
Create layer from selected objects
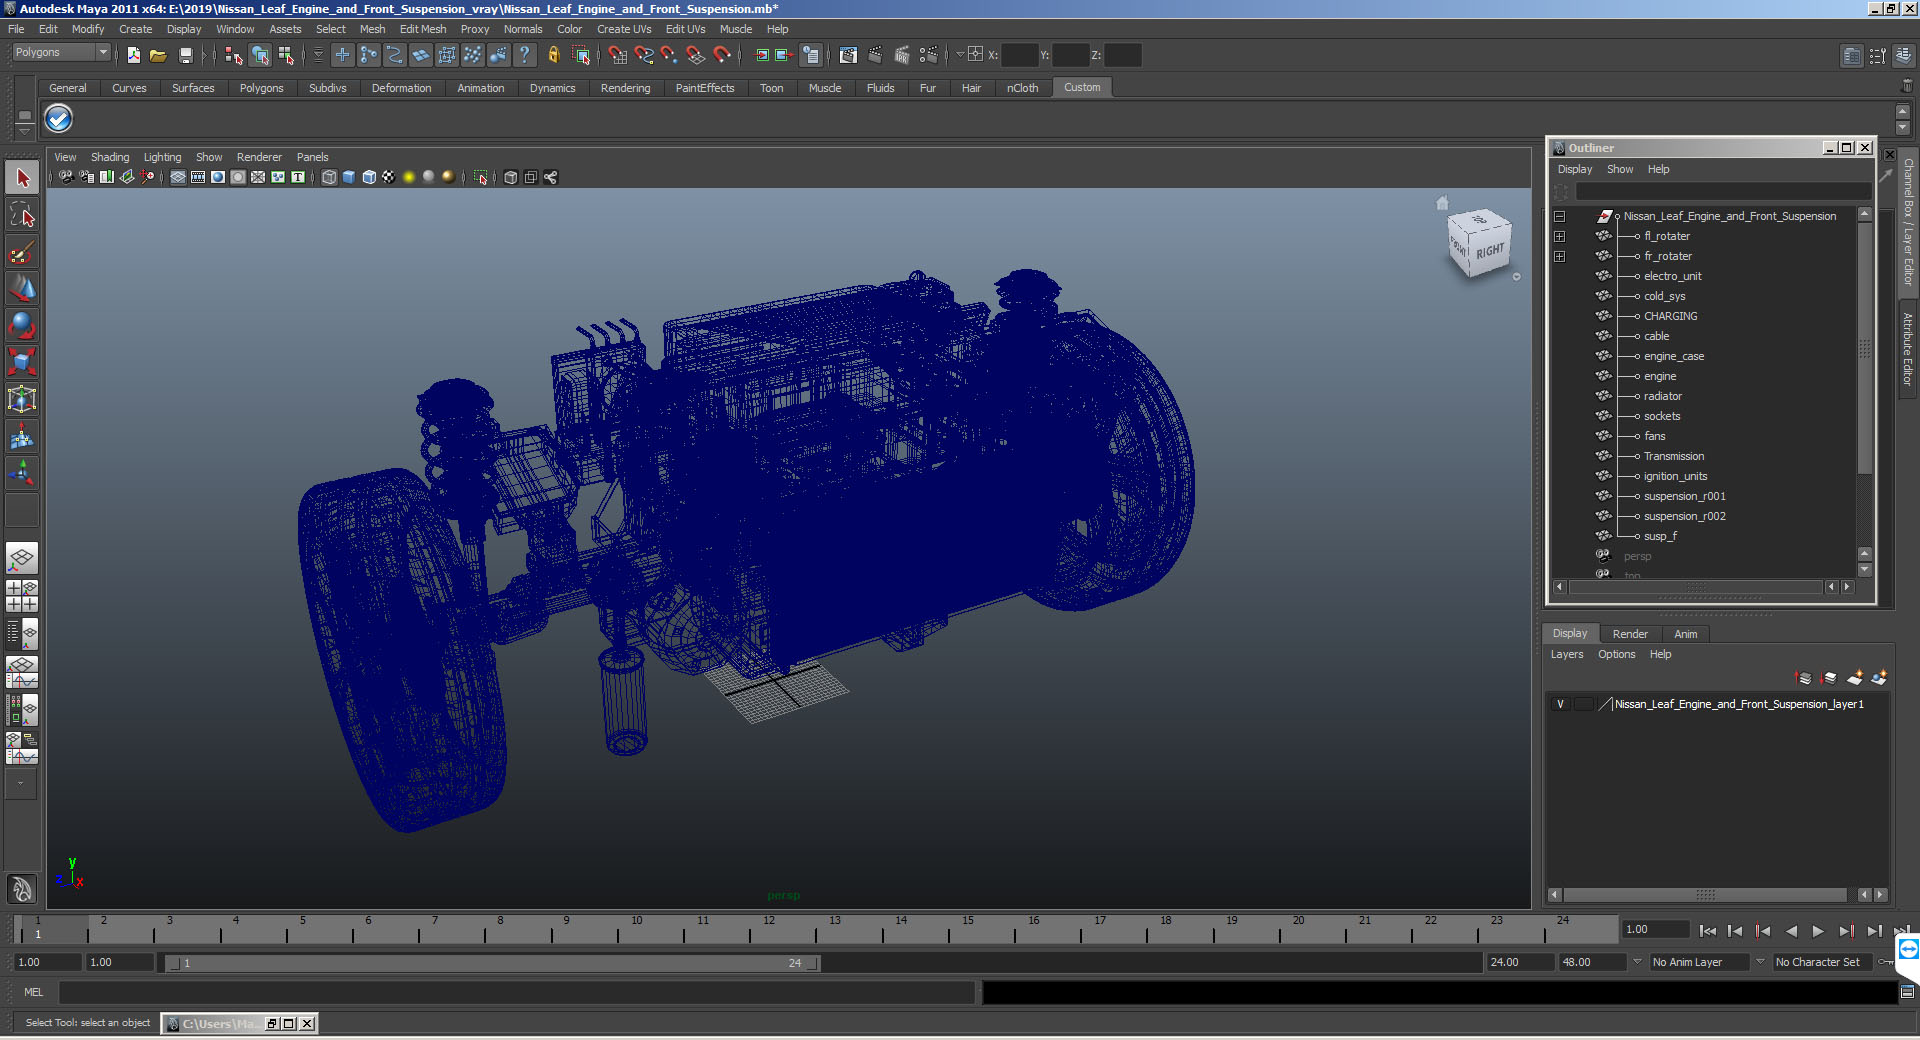pos(1879,678)
